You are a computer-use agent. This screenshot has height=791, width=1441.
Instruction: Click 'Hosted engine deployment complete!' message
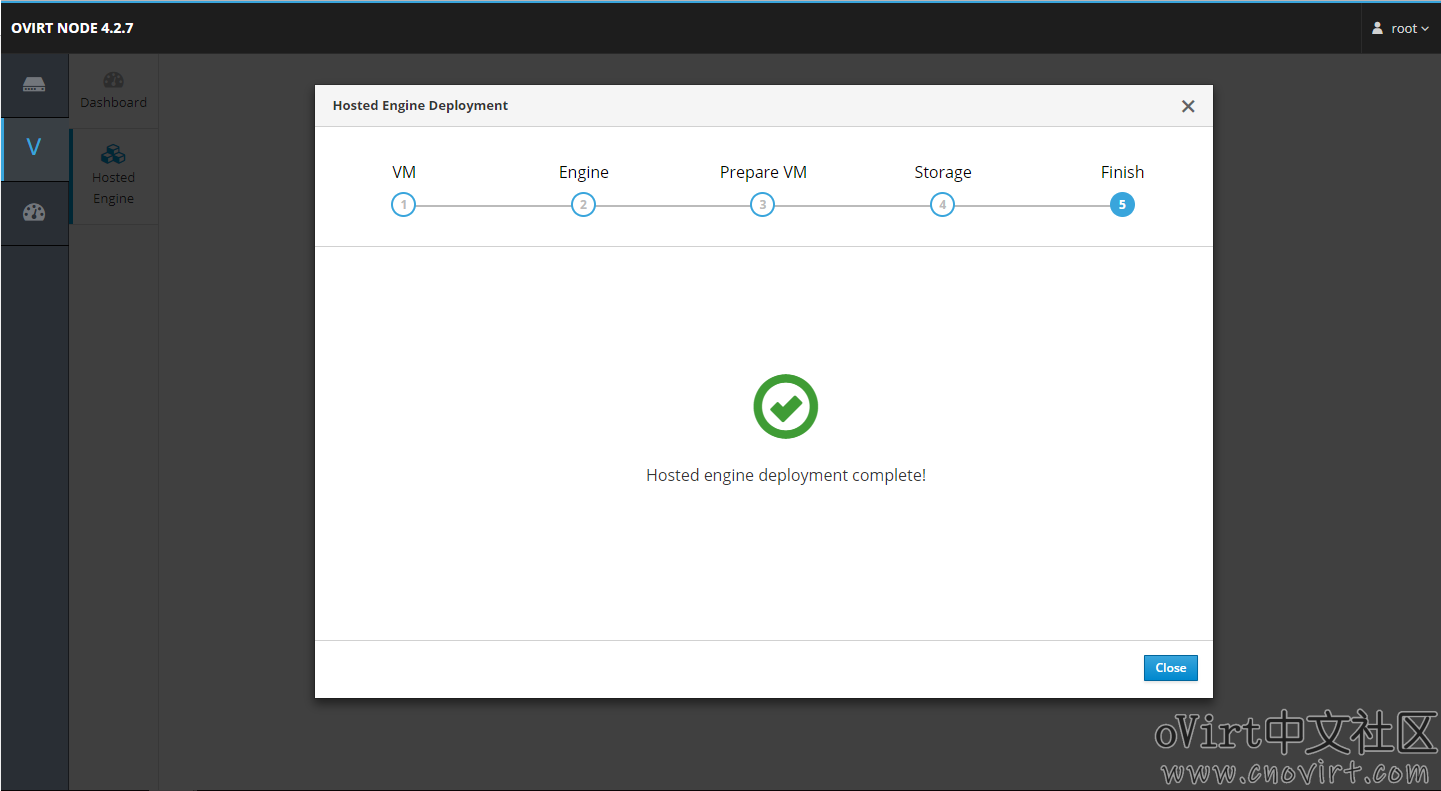pos(786,475)
